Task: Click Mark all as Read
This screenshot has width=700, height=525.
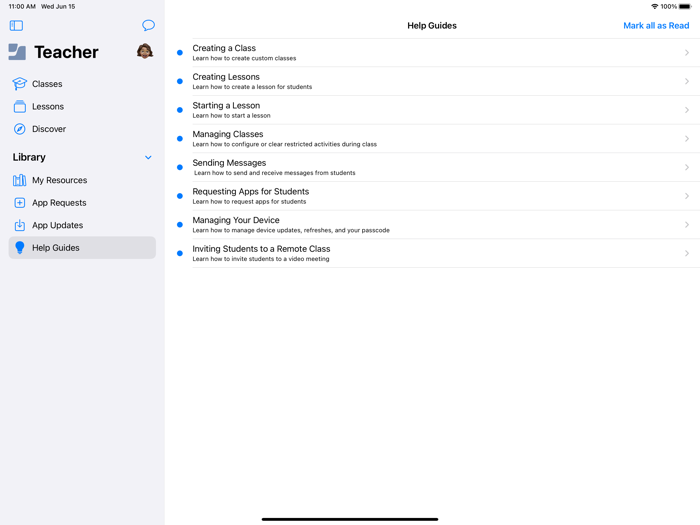Action: [x=656, y=25]
